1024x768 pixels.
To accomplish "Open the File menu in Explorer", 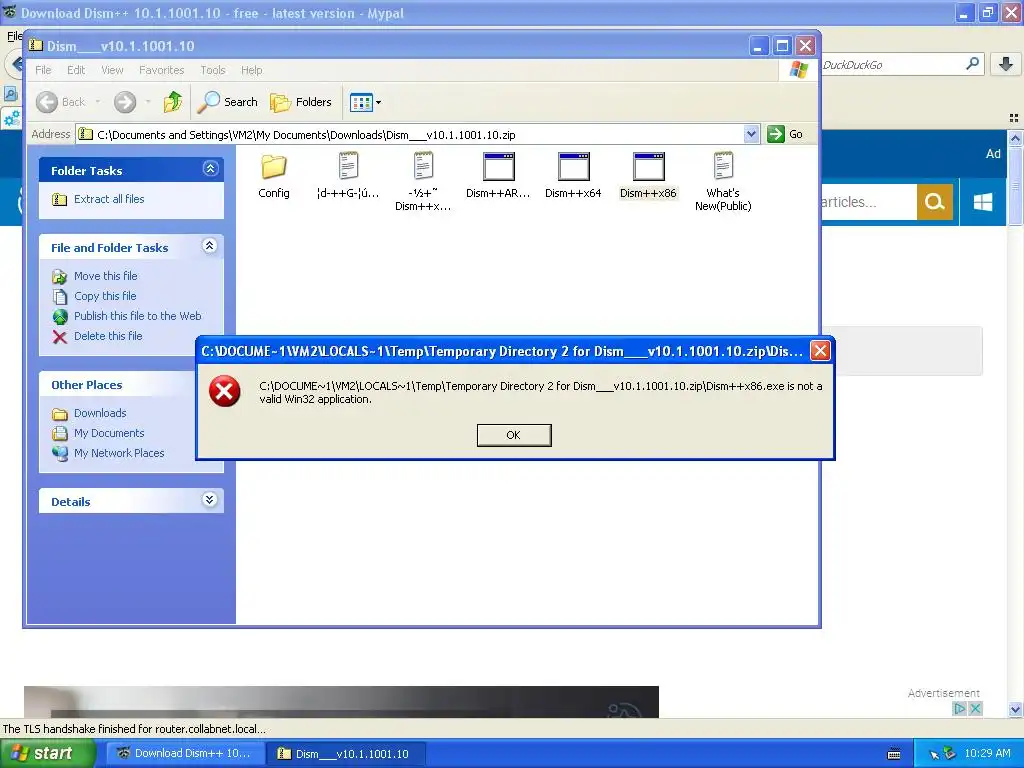I will pos(43,70).
